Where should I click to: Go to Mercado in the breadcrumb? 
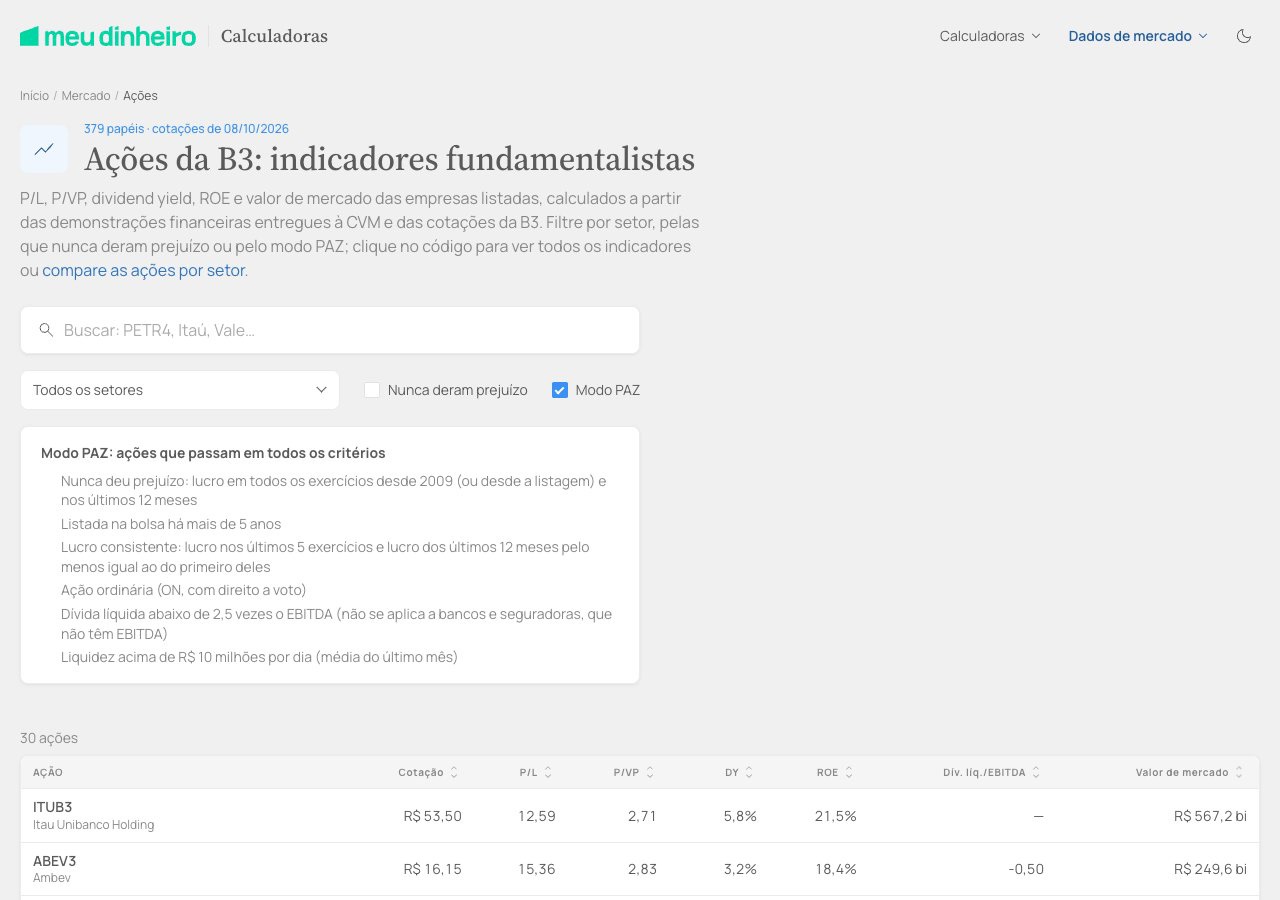(86, 96)
